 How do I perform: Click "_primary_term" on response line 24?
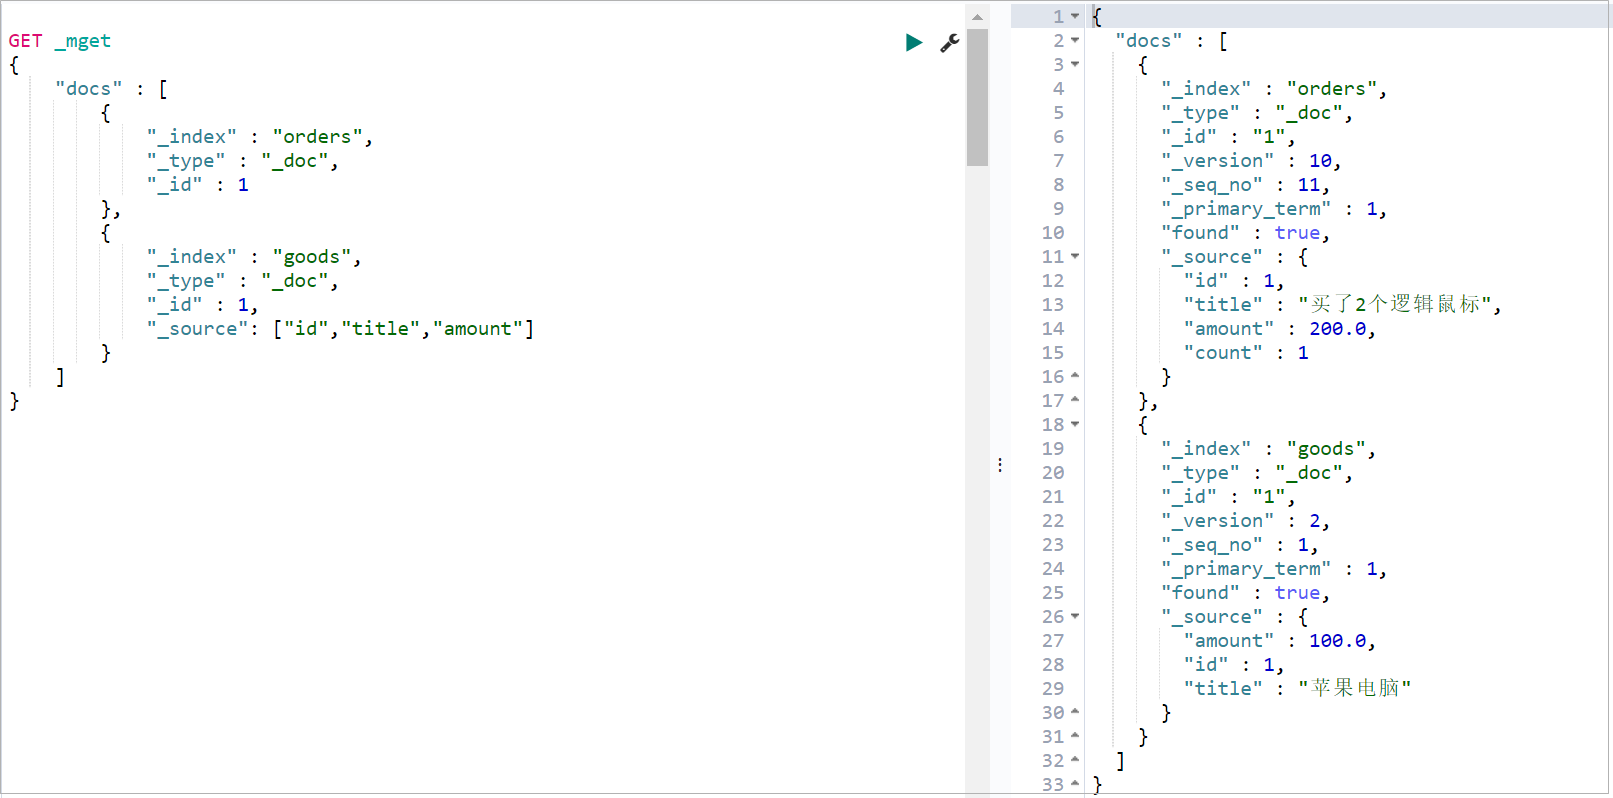click(x=1246, y=569)
